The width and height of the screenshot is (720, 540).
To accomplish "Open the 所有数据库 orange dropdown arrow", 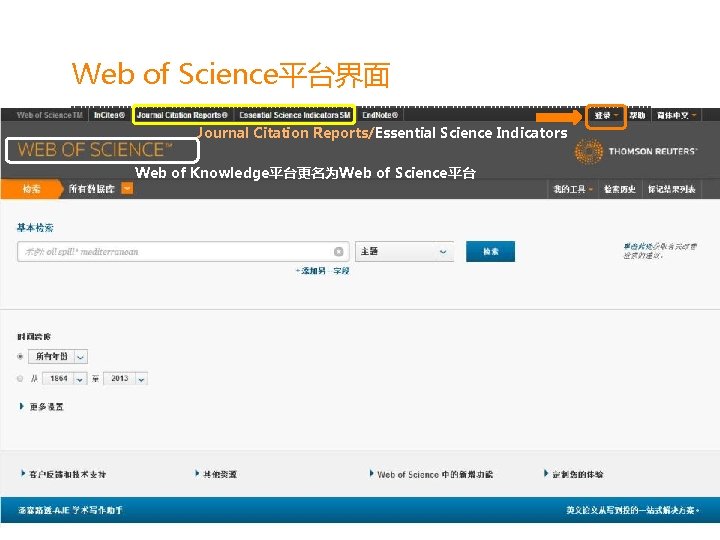I will pos(127,189).
